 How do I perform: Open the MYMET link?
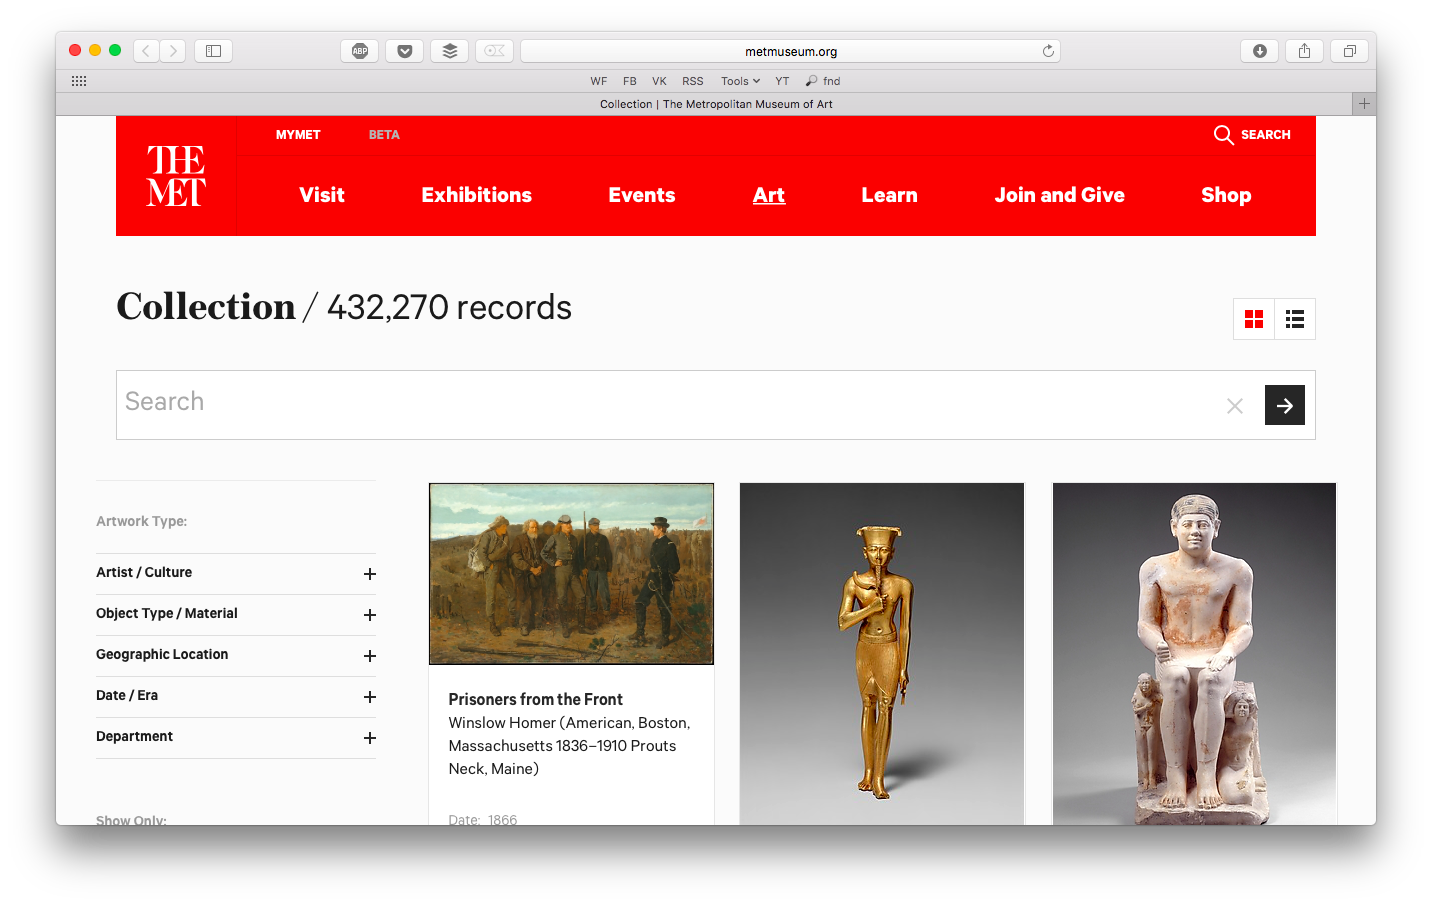tap(298, 135)
